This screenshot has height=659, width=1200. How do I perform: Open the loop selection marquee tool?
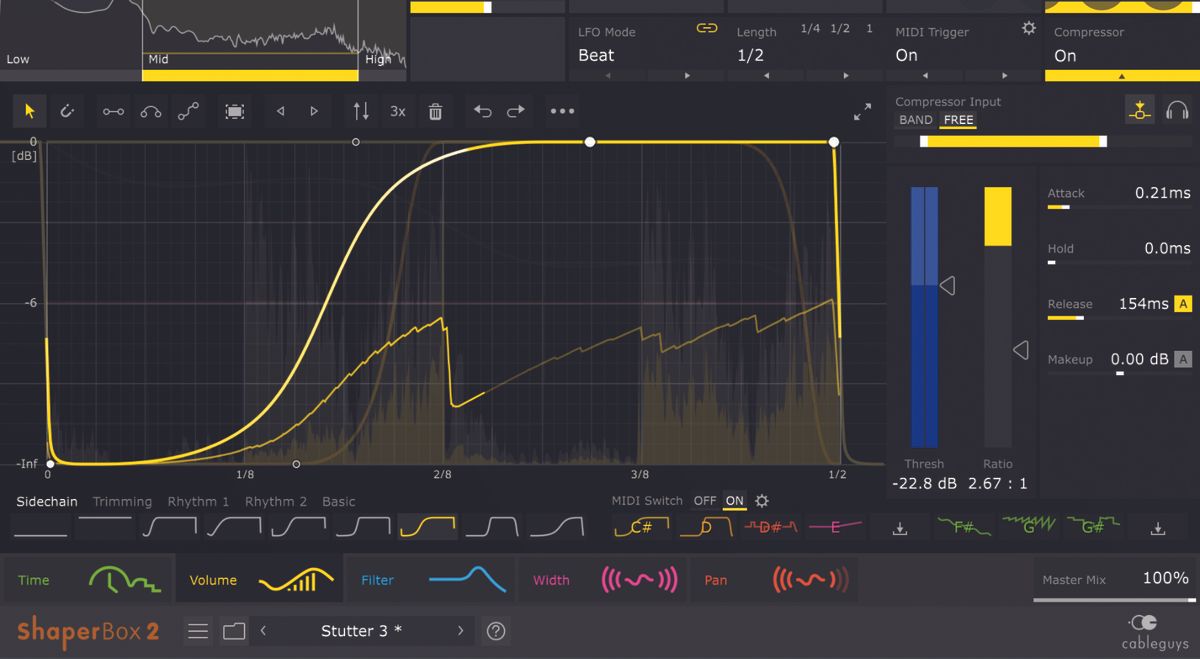234,111
